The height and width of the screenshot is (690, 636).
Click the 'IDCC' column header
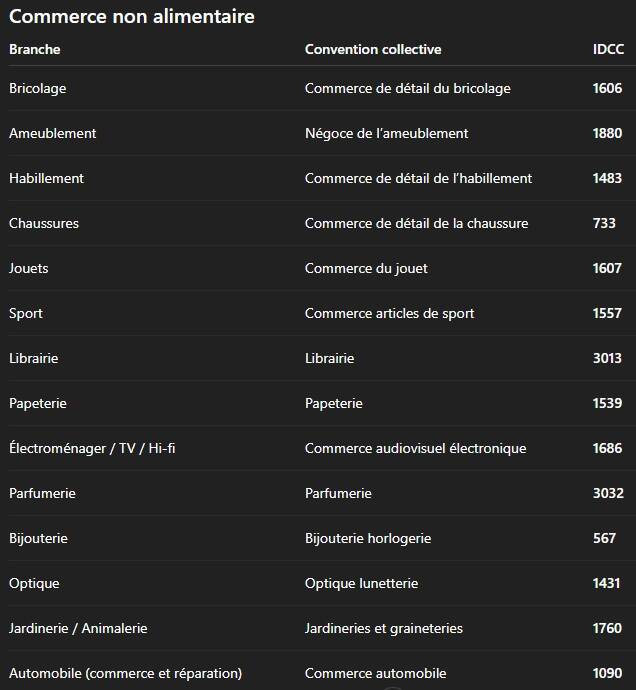click(x=607, y=49)
